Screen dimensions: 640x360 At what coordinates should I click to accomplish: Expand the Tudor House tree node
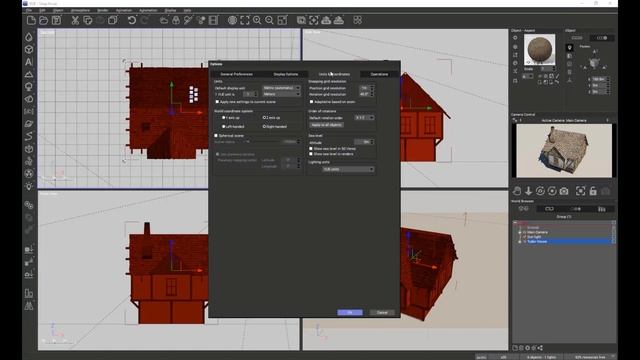[x=520, y=242]
